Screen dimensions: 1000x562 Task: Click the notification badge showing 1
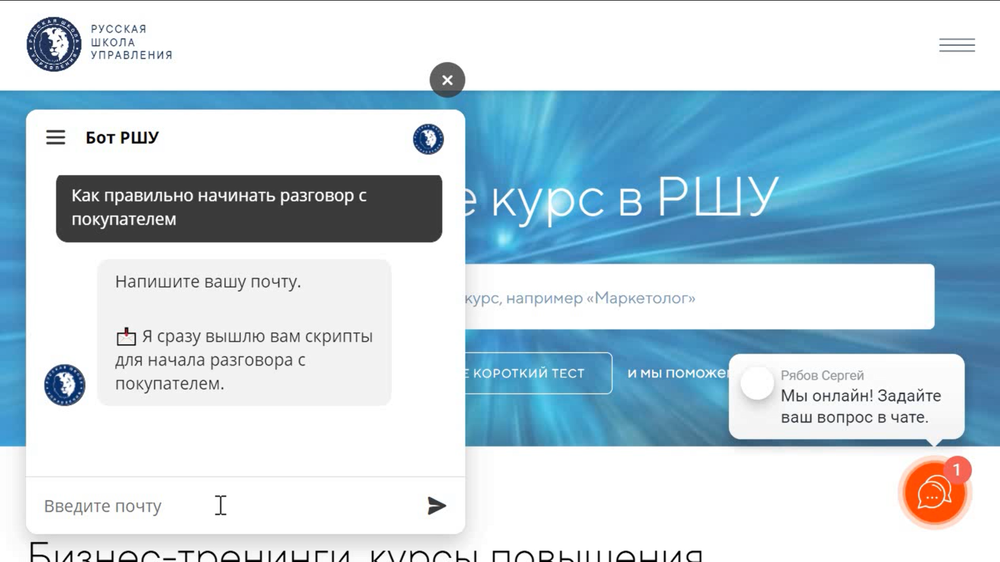click(956, 470)
